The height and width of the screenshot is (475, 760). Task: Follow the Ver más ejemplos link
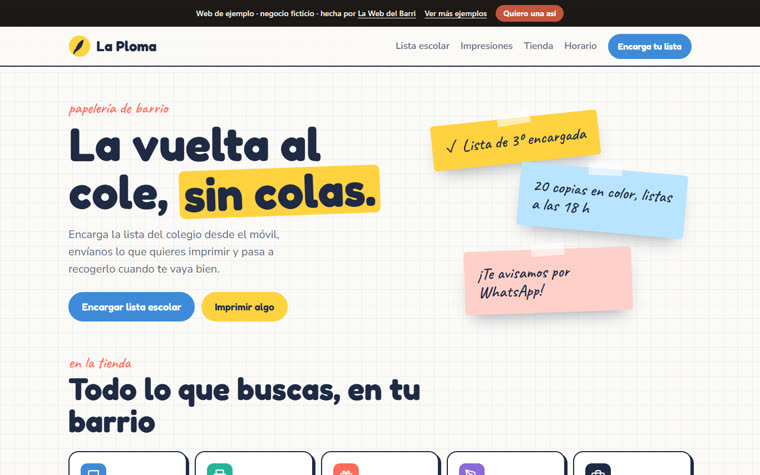(x=456, y=14)
